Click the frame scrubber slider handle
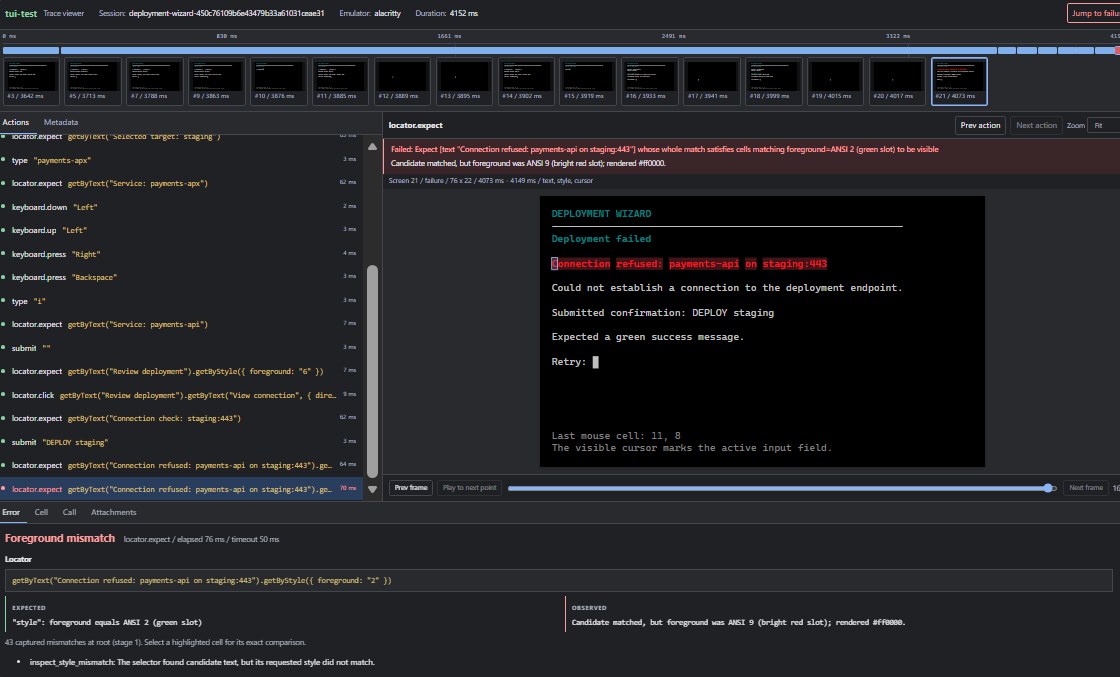Image resolution: width=1120 pixels, height=677 pixels. (1048, 488)
